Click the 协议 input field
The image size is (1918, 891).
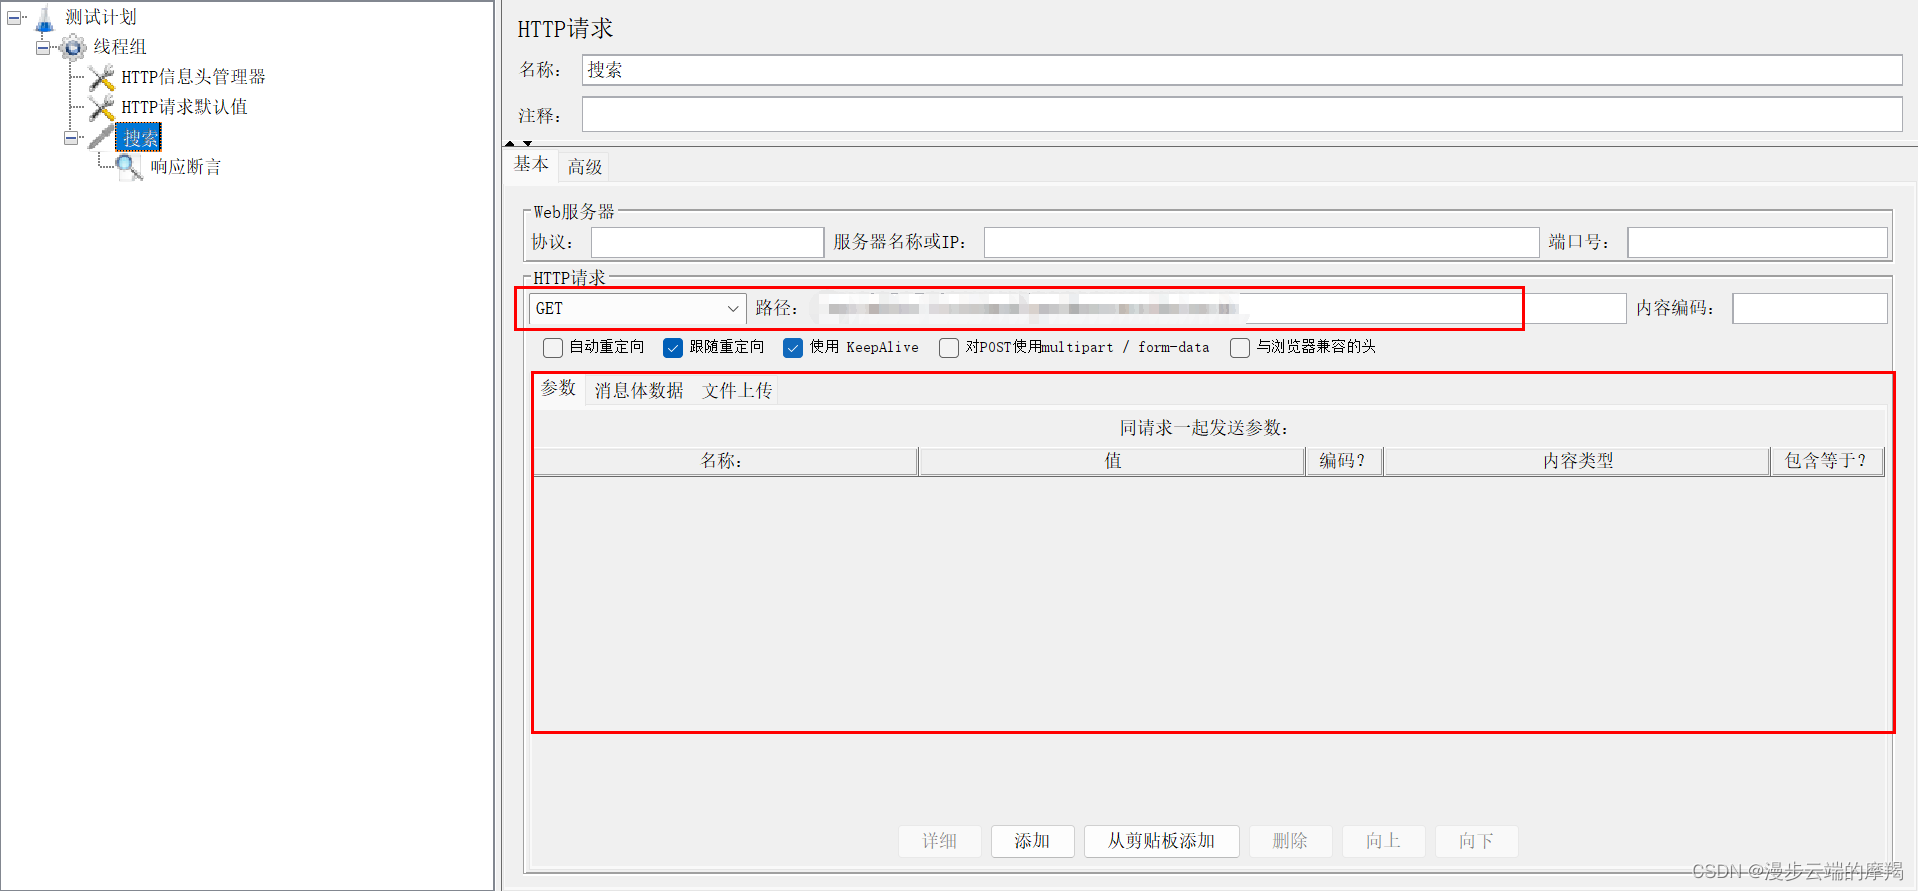(x=707, y=242)
